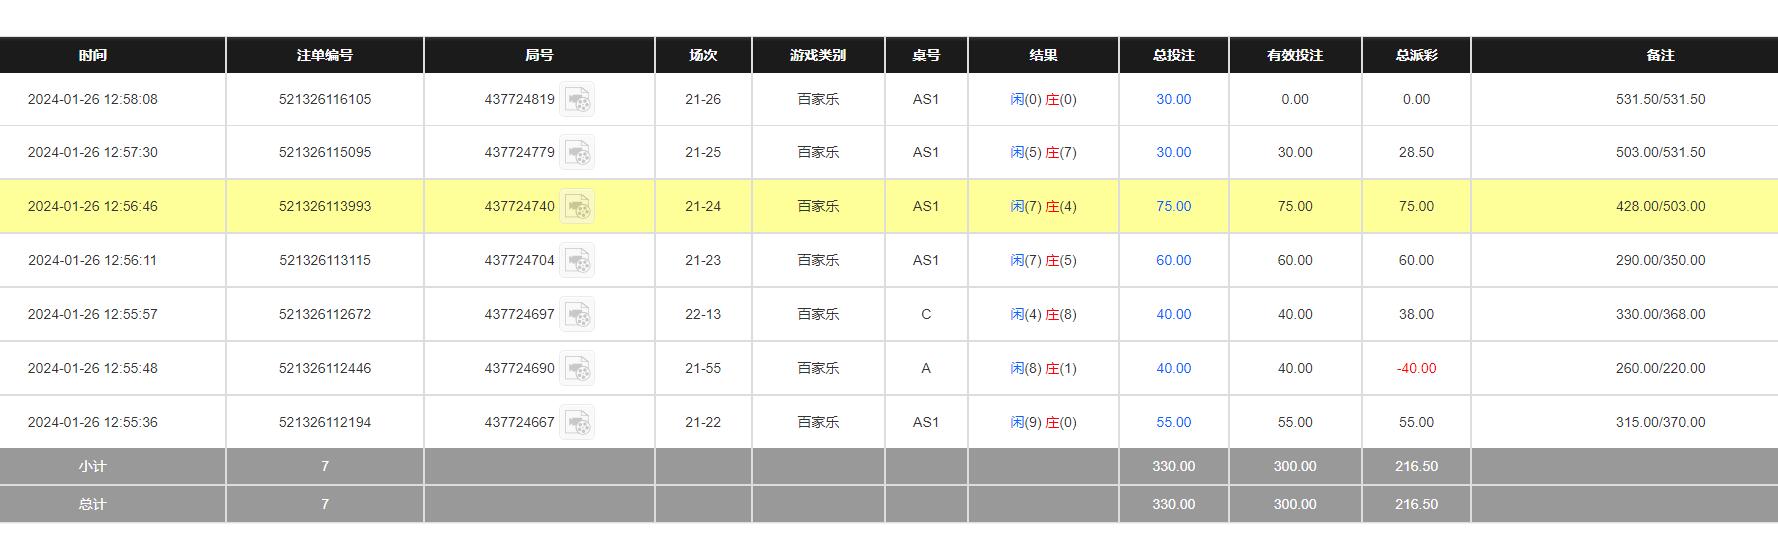Select the 总派彩 column header
This screenshot has width=1778, height=554.
click(x=1416, y=56)
